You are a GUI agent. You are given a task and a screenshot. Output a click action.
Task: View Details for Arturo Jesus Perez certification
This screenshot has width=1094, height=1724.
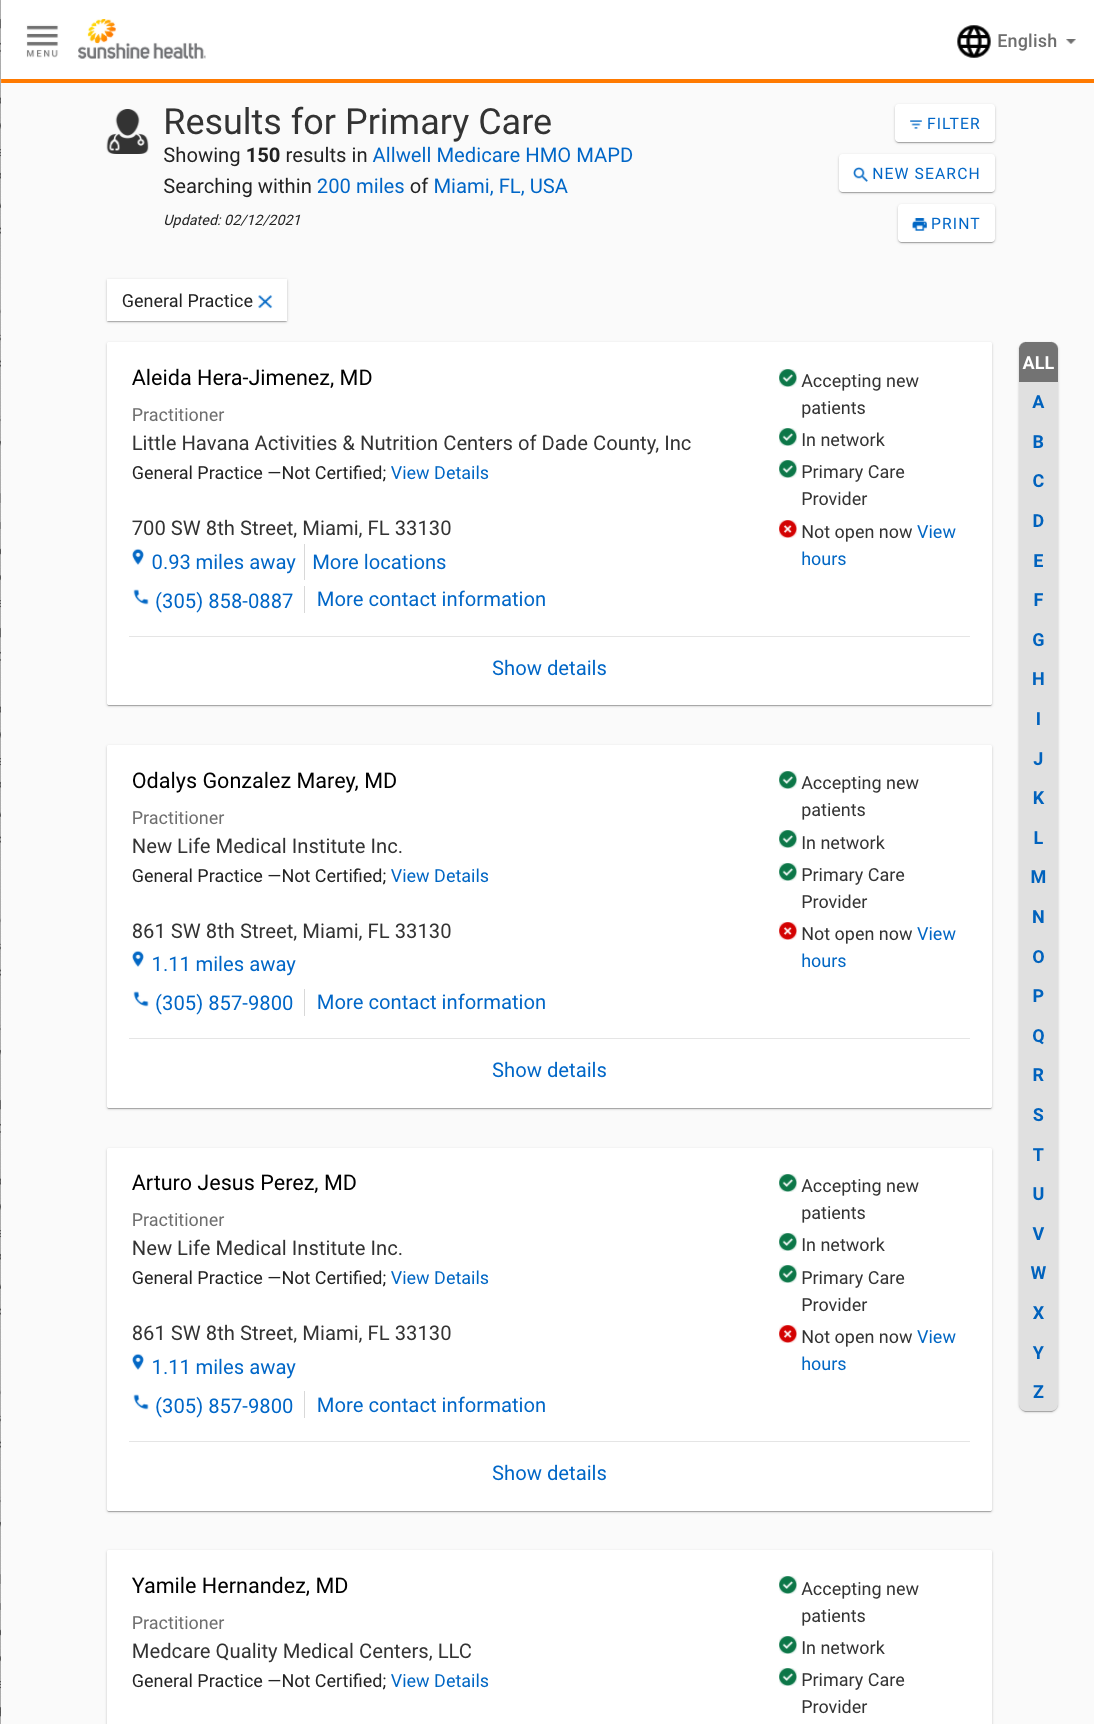(x=440, y=1278)
